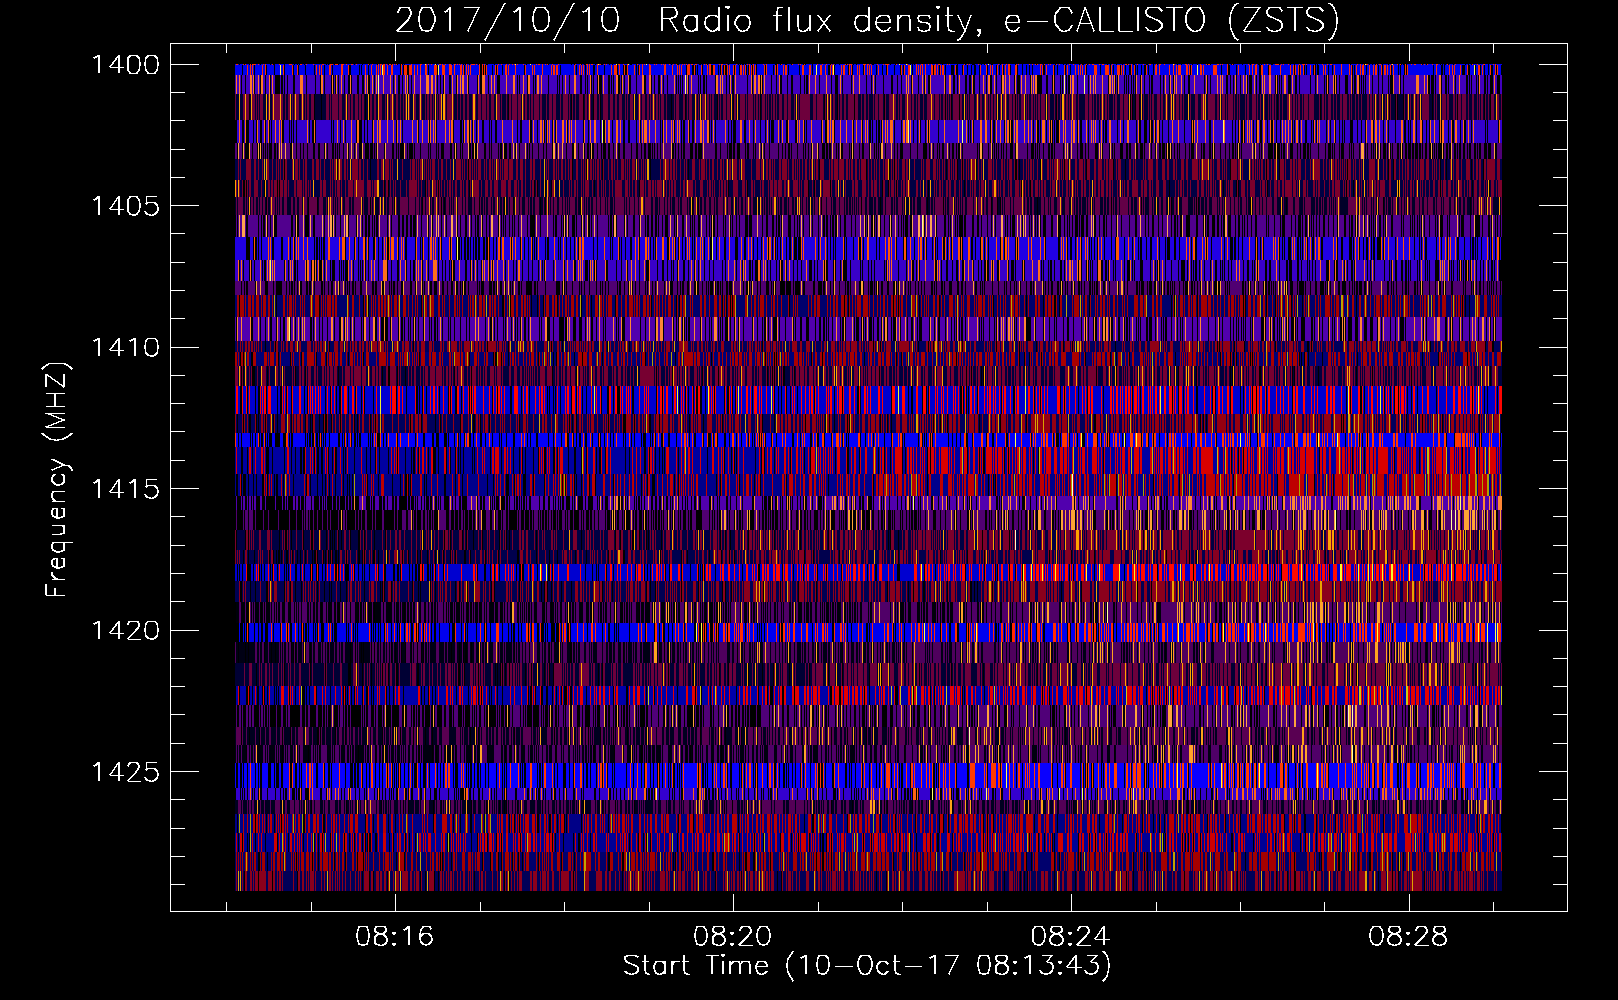The image size is (1618, 1000).
Task: Click the 1410 frequency tick label
Action: click(x=125, y=348)
